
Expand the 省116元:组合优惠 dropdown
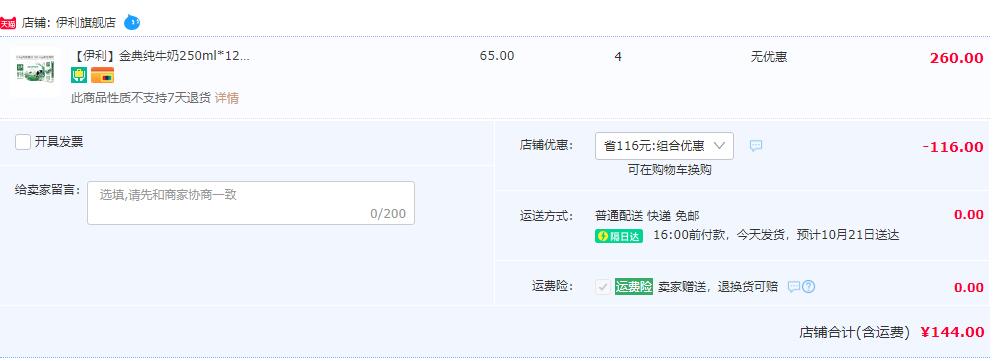tap(664, 146)
